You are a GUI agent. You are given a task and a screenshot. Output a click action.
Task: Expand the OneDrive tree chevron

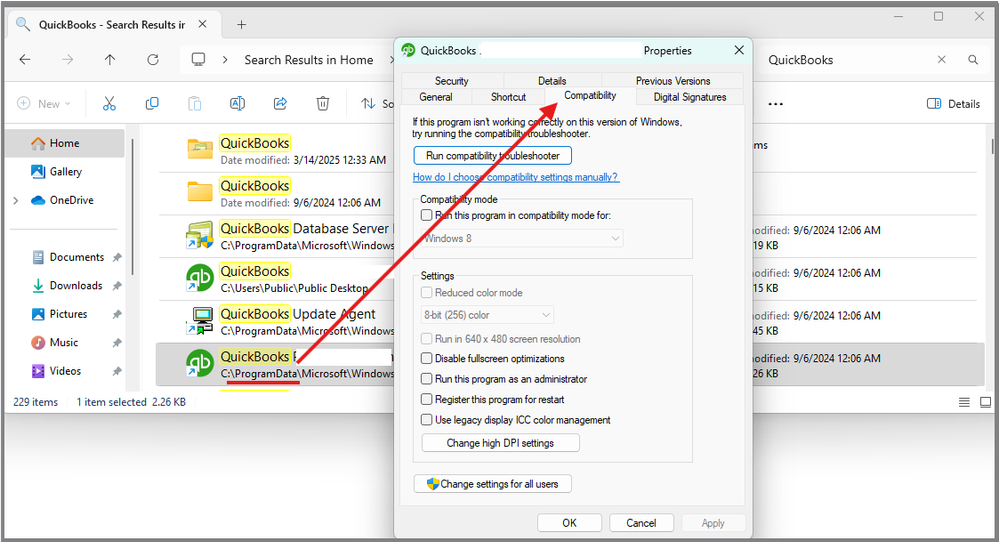[16, 201]
